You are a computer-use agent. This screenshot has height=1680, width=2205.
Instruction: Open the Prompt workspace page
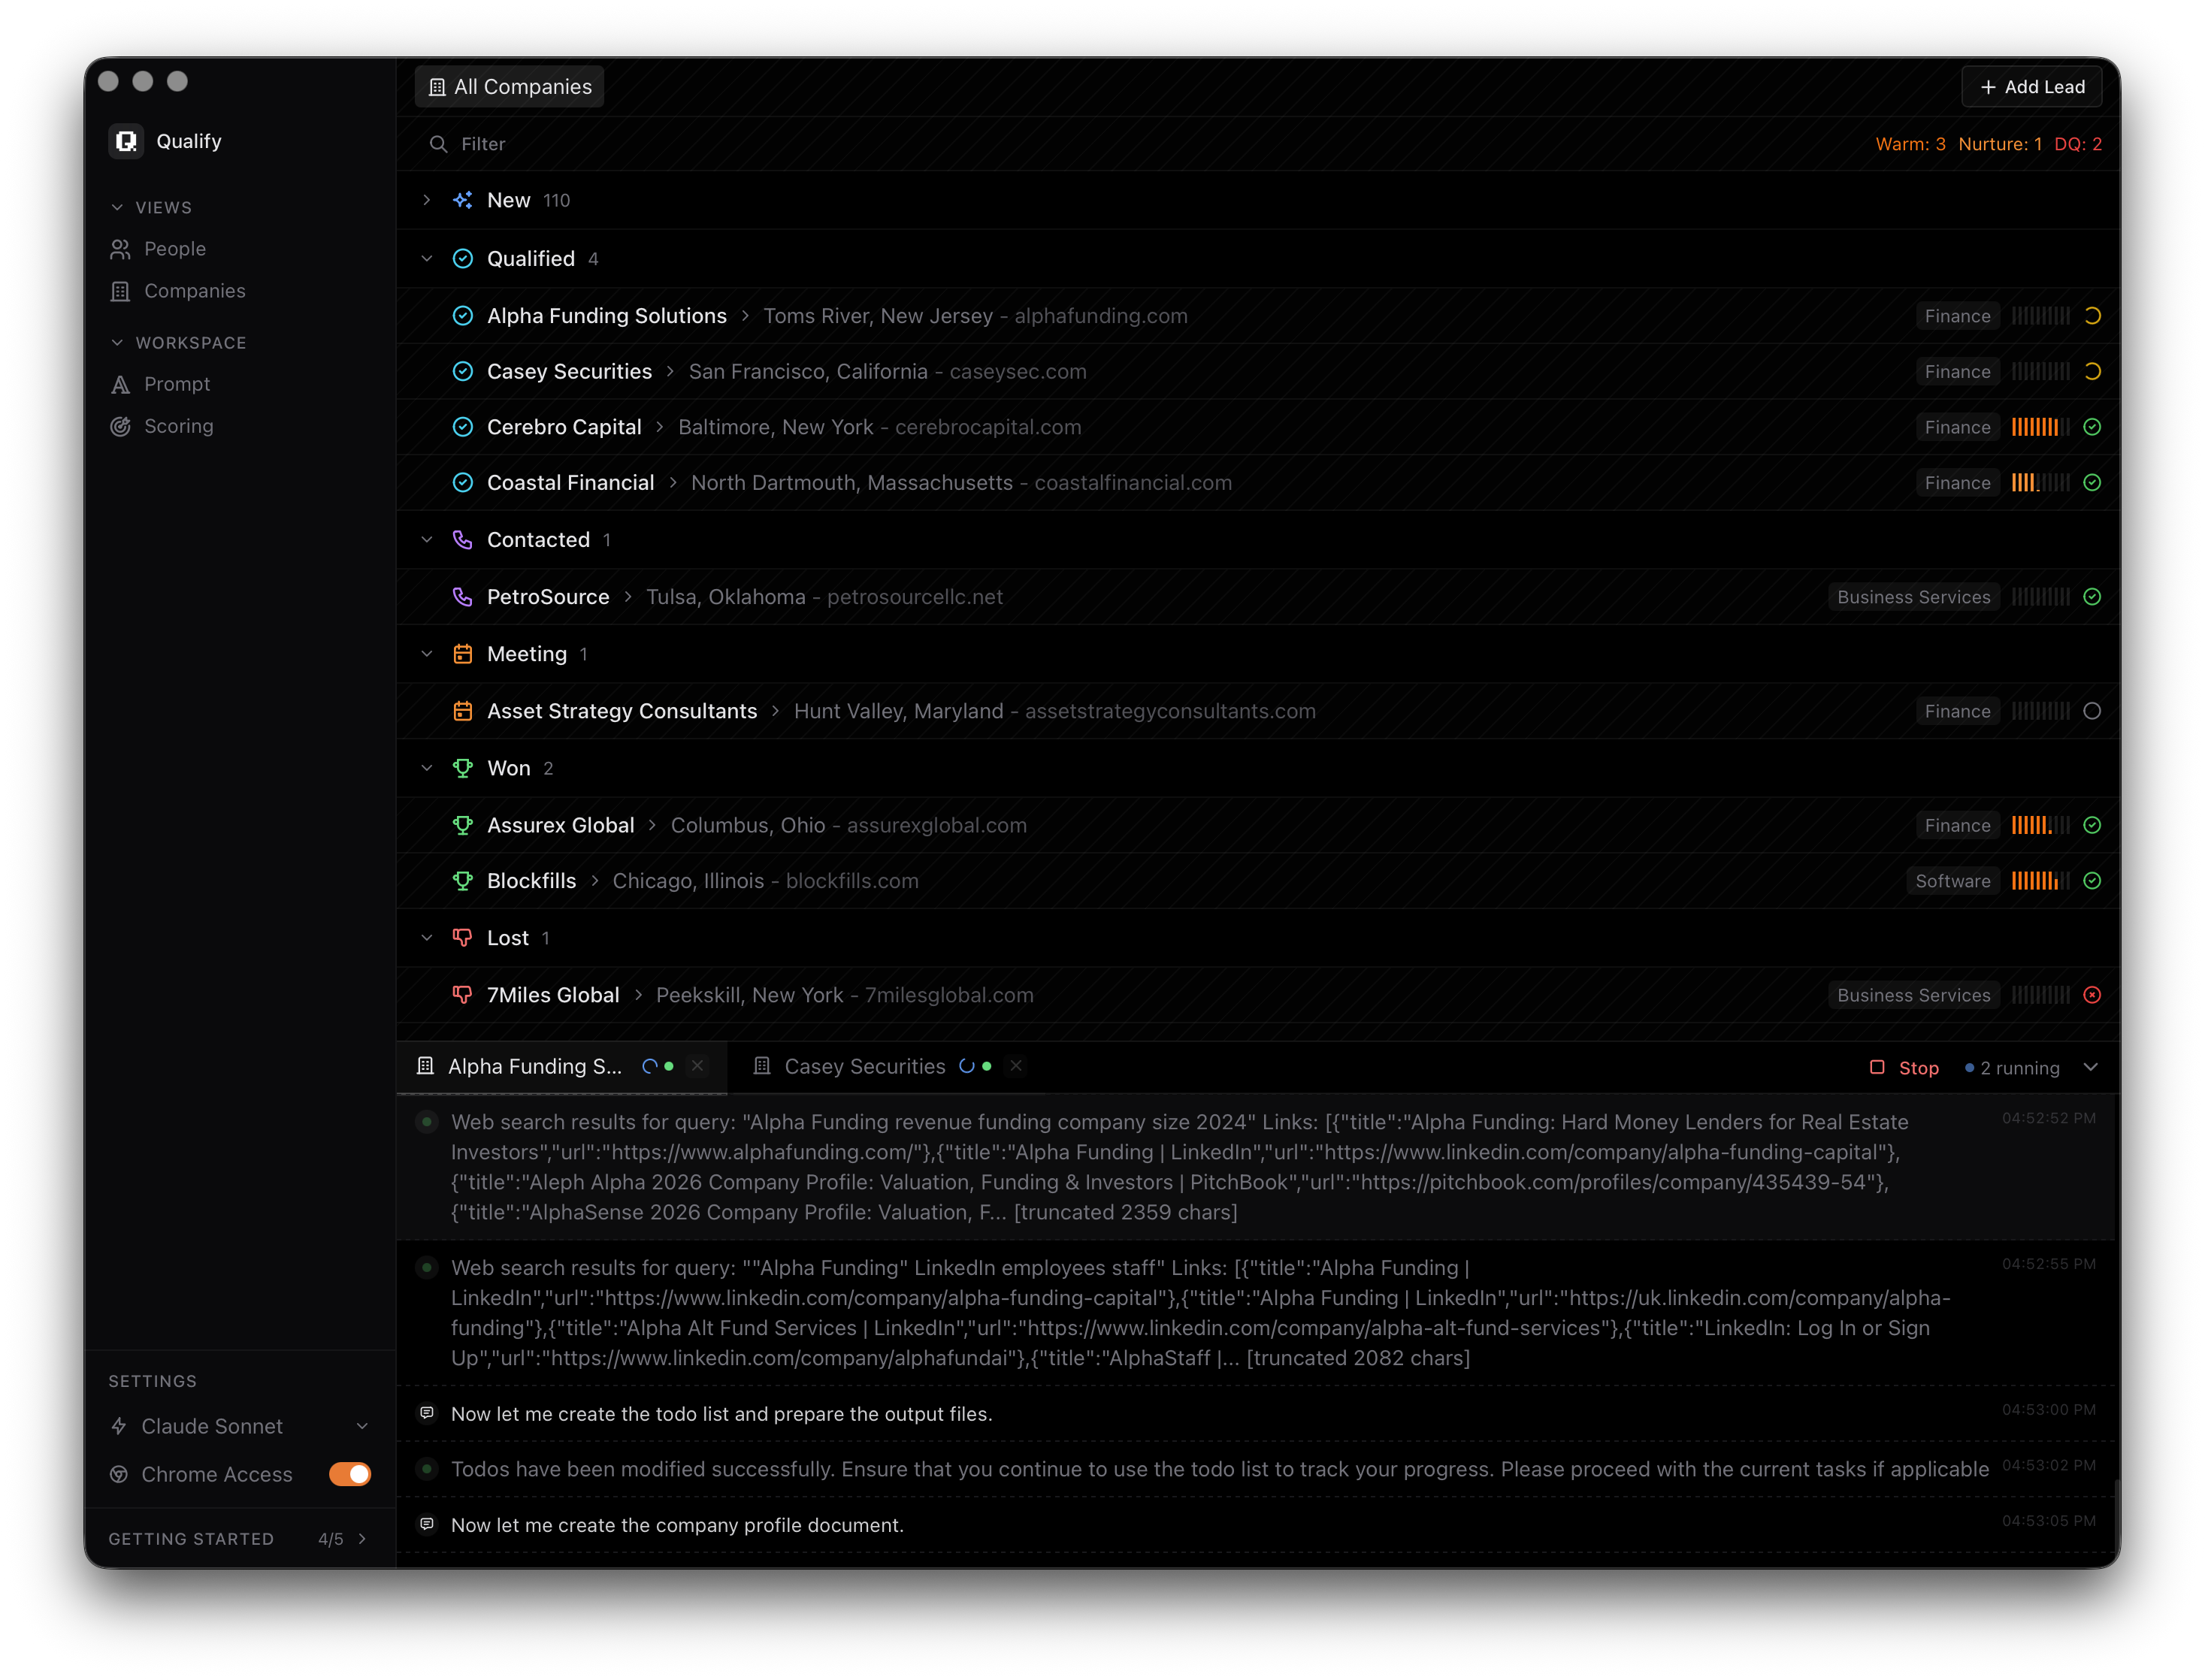tap(160, 384)
